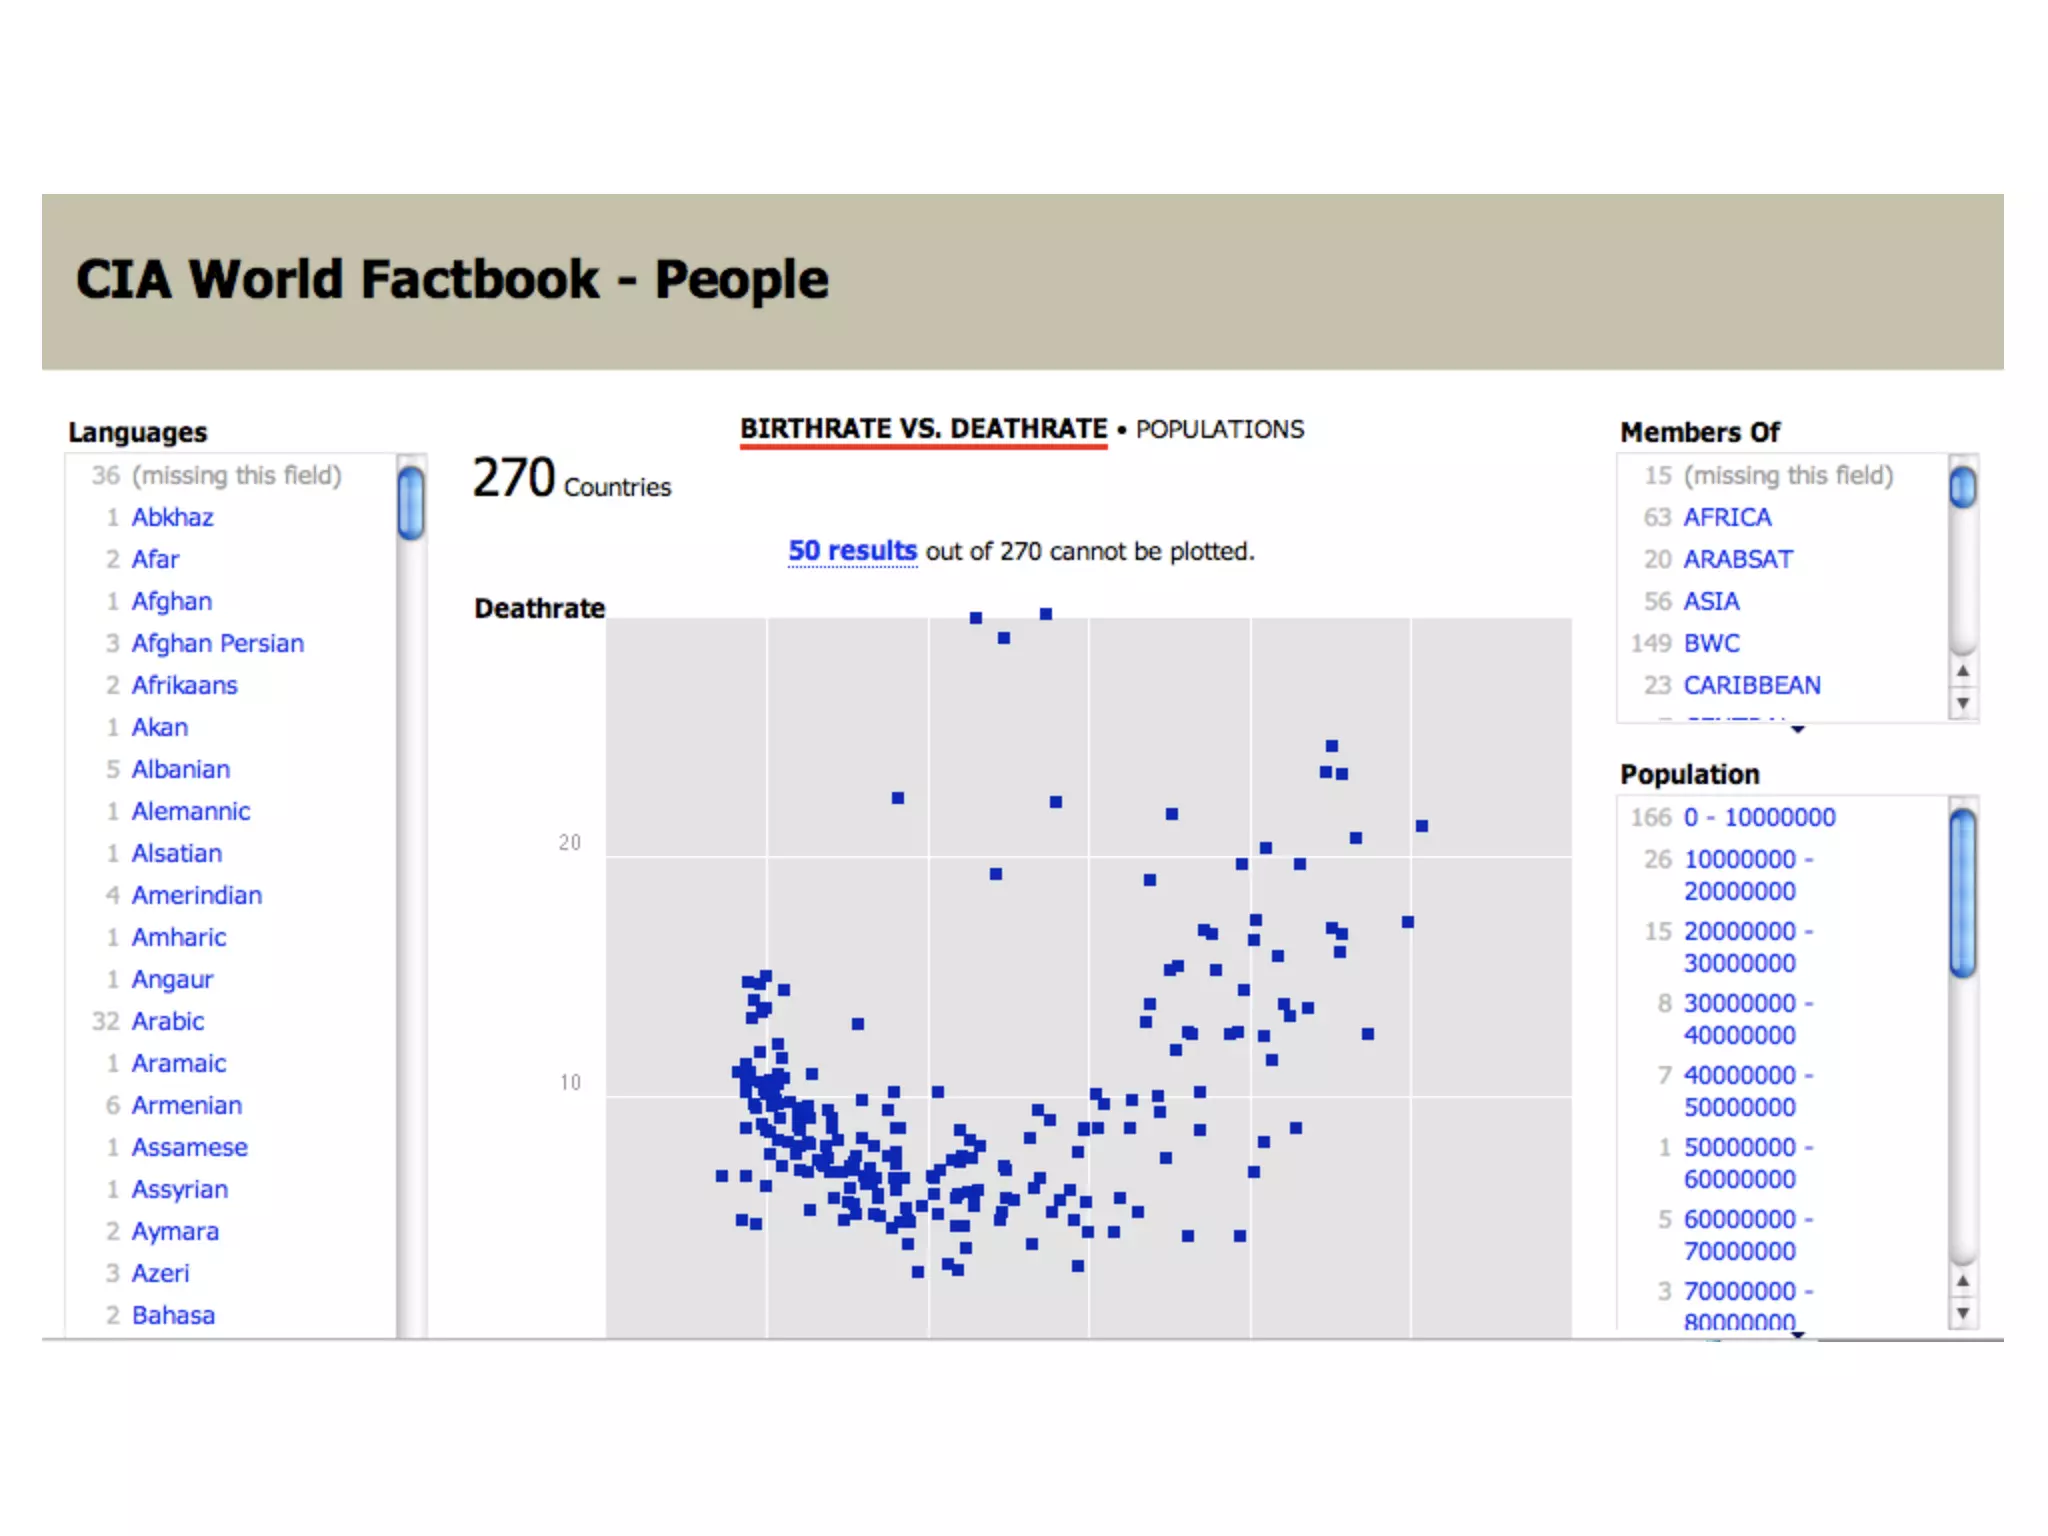Select Alsatian language entry
This screenshot has height=1536, width=2048.
177,853
